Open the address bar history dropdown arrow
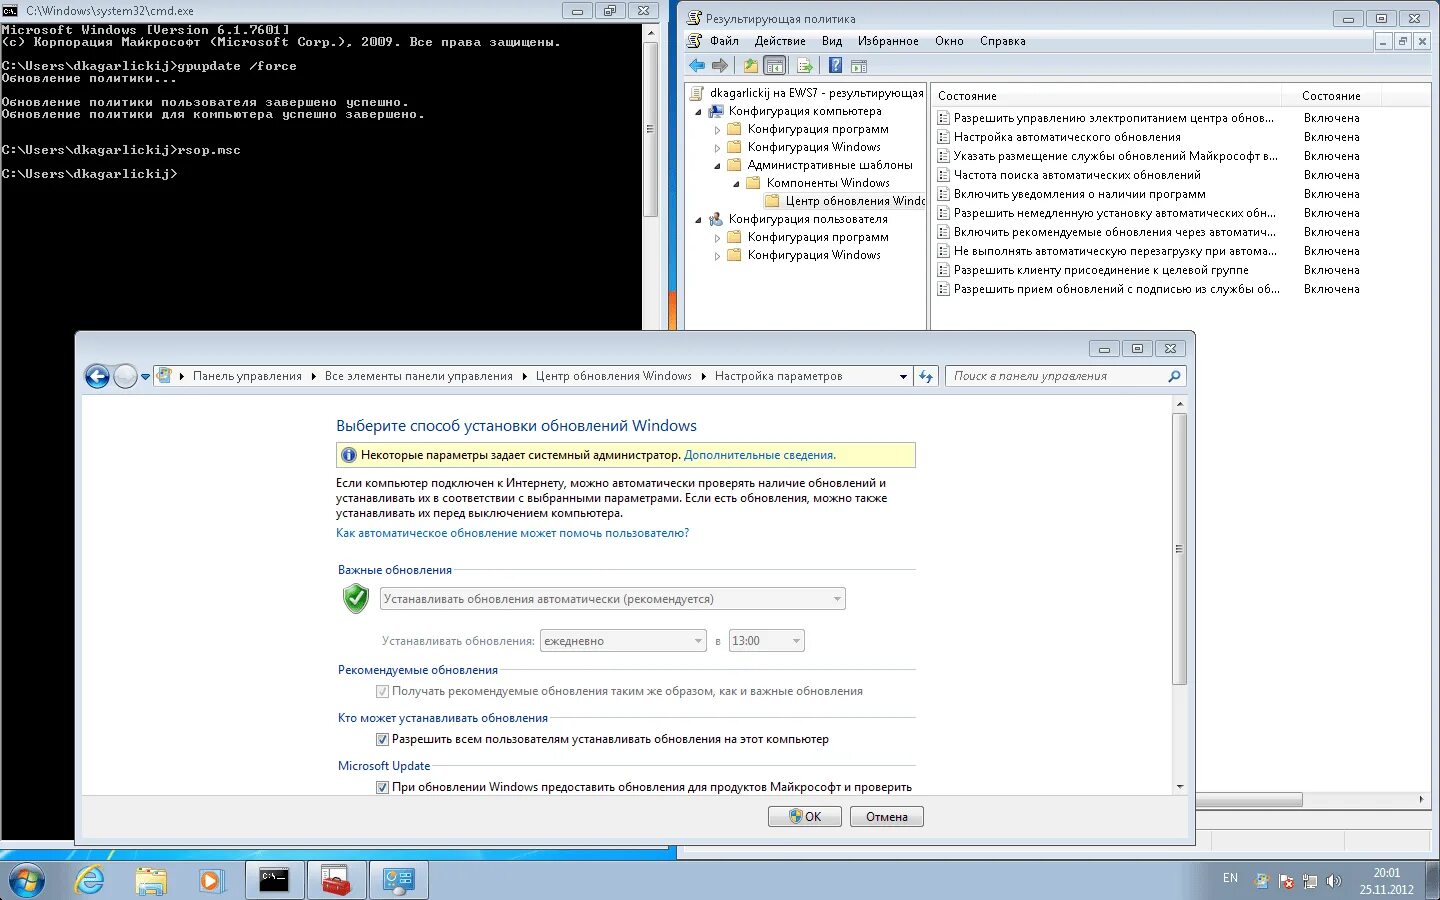Viewport: 1440px width, 900px height. (903, 376)
